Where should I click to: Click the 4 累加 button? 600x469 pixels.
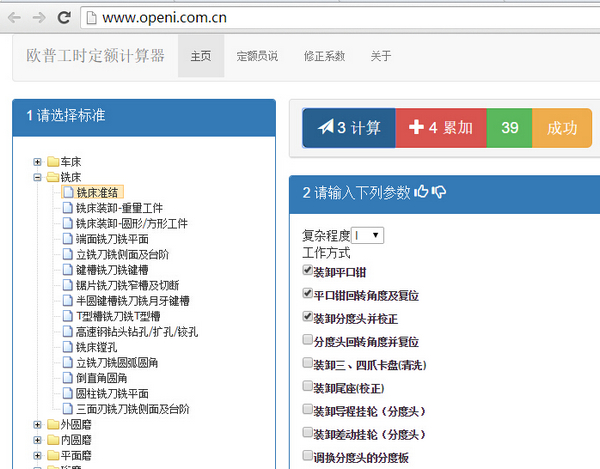pyautogui.click(x=441, y=128)
